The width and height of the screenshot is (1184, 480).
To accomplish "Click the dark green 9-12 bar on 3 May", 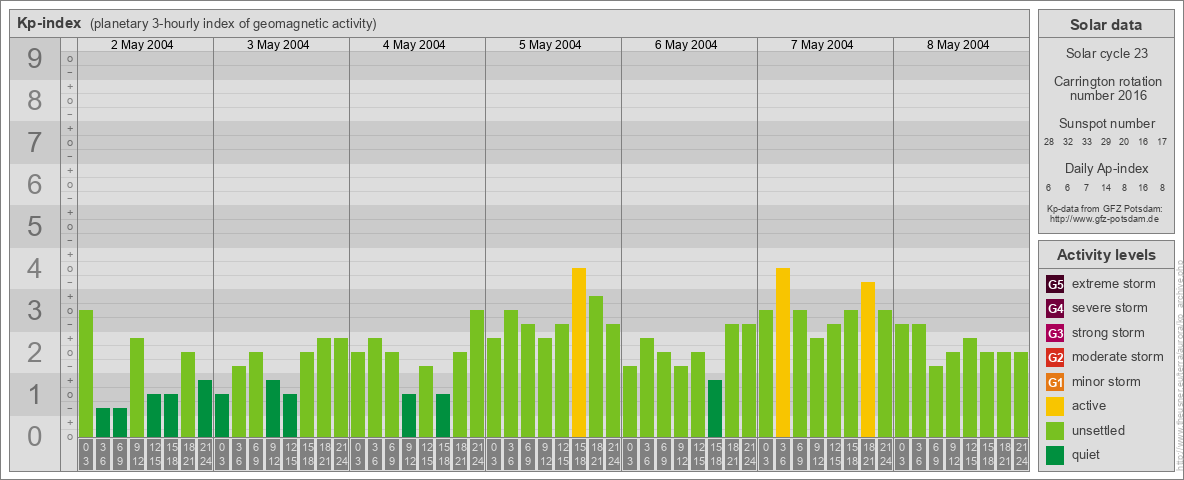I will [273, 408].
